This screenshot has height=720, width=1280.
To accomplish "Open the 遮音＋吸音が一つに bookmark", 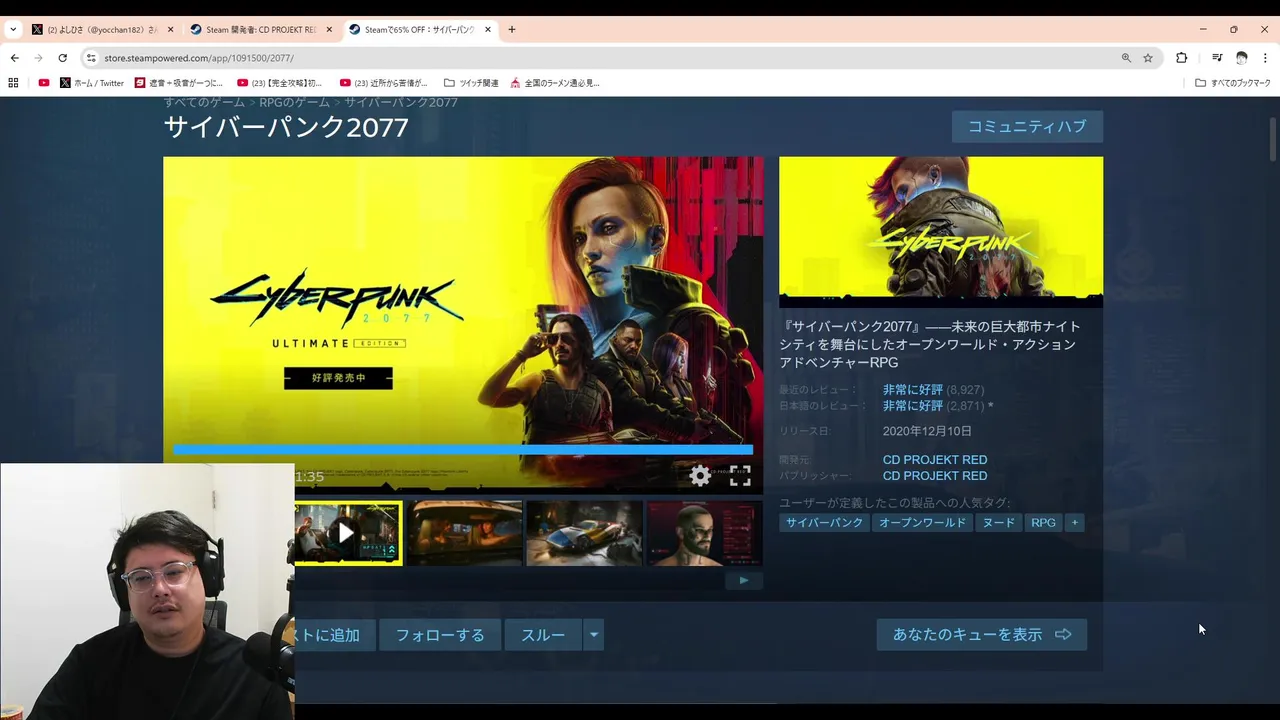I will point(179,83).
